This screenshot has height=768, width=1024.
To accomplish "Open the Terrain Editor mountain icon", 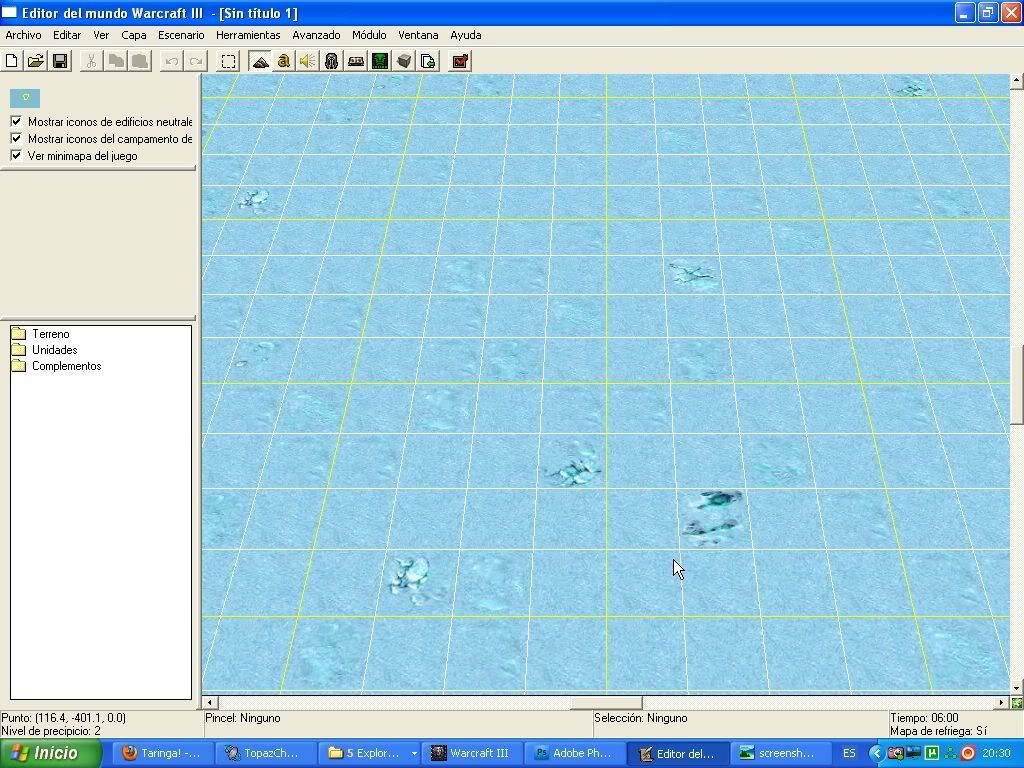I will point(260,61).
